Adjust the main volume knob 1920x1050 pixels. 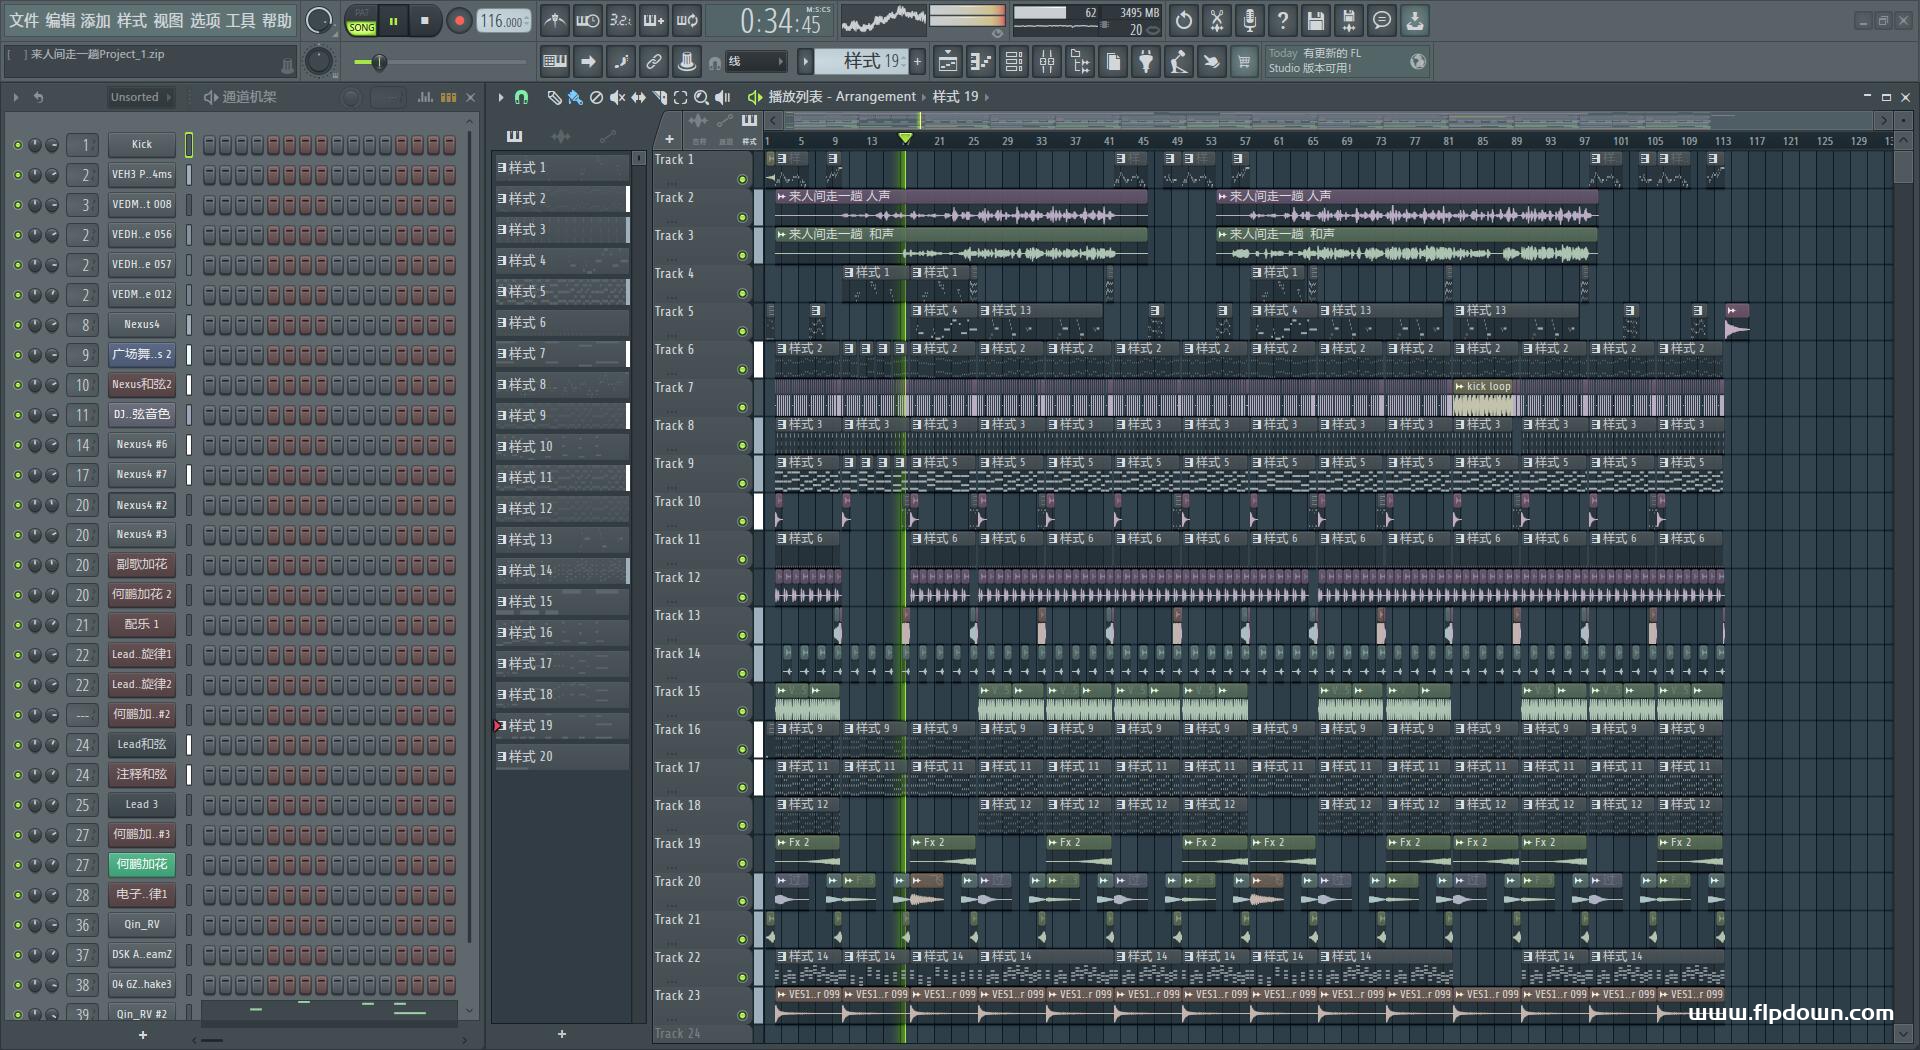(319, 20)
